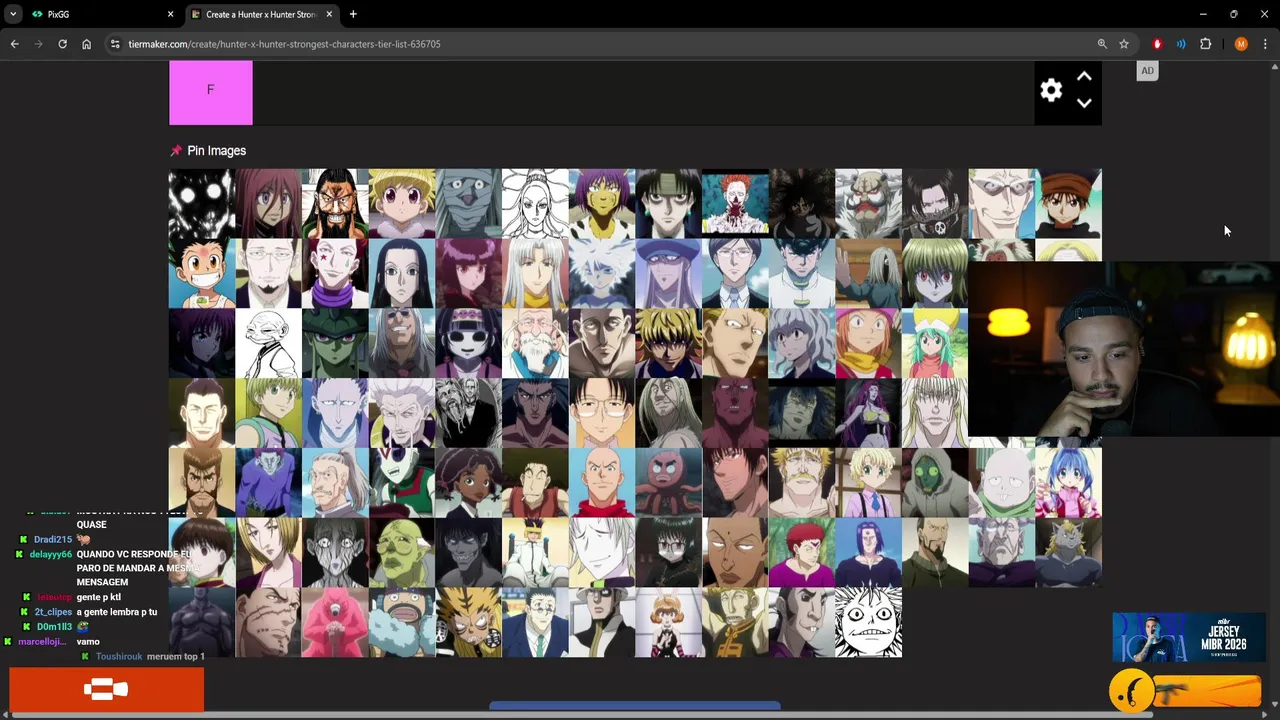This screenshot has width=1280, height=720.
Task: Pick the orange-haired girl with bunny ears
Action: [x=668, y=623]
